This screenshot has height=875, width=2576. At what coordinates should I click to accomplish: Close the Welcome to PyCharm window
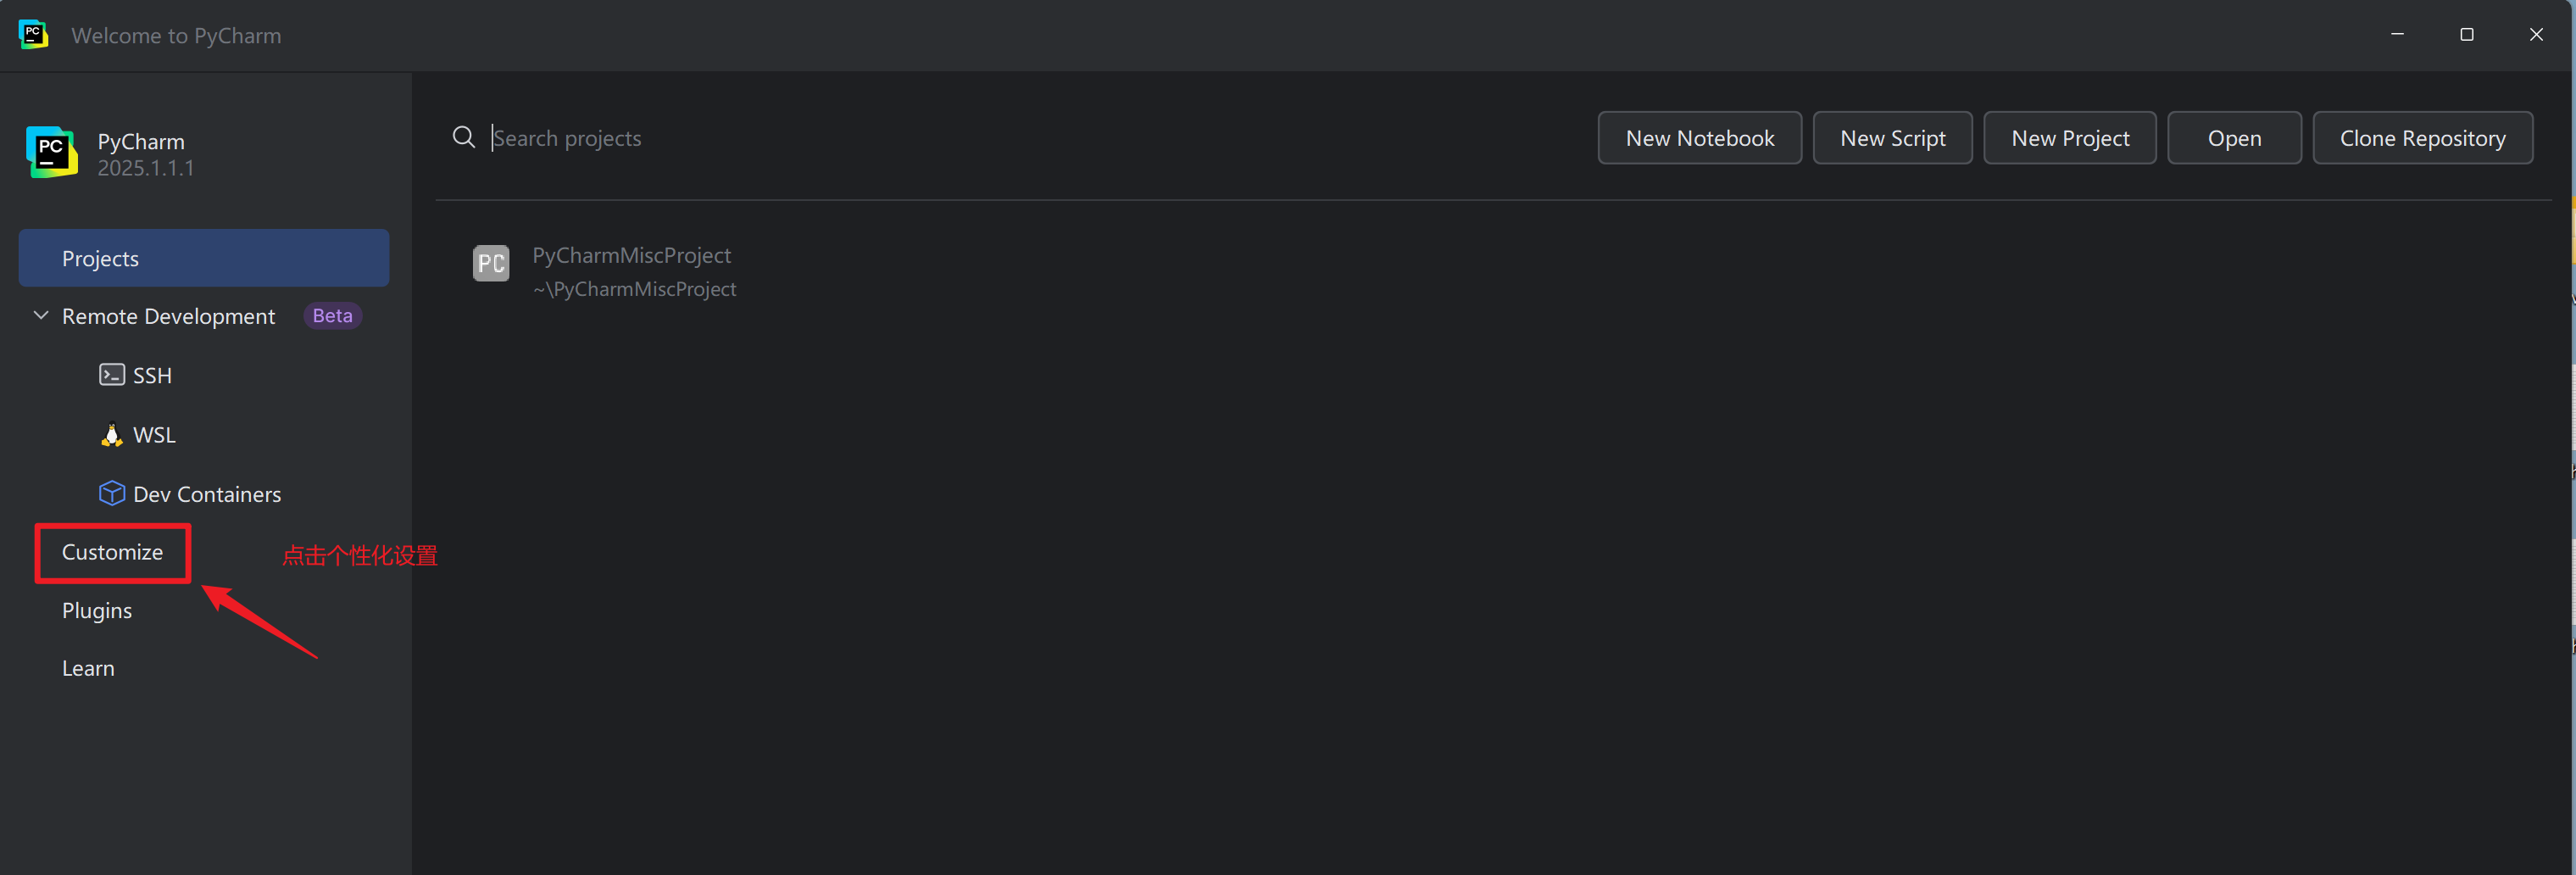coord(2536,35)
